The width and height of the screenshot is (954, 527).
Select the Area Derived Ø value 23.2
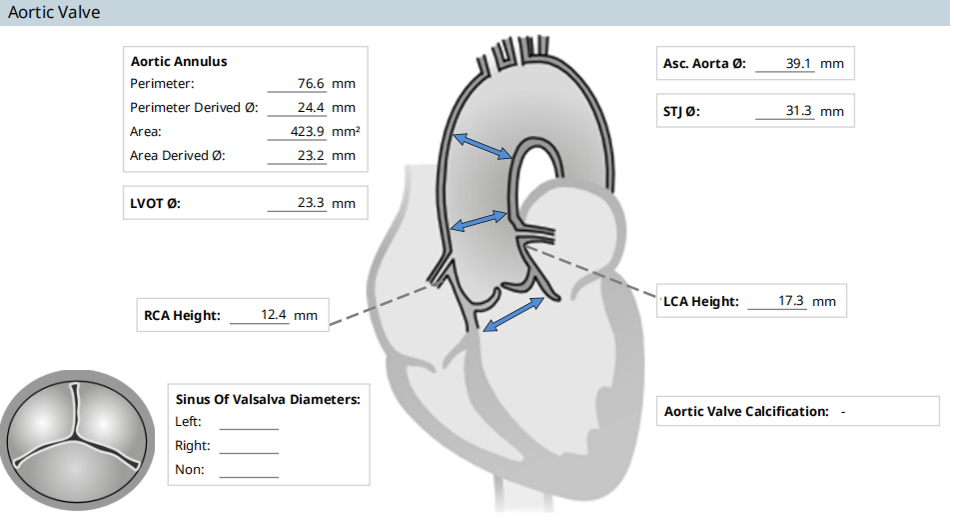[x=297, y=156]
